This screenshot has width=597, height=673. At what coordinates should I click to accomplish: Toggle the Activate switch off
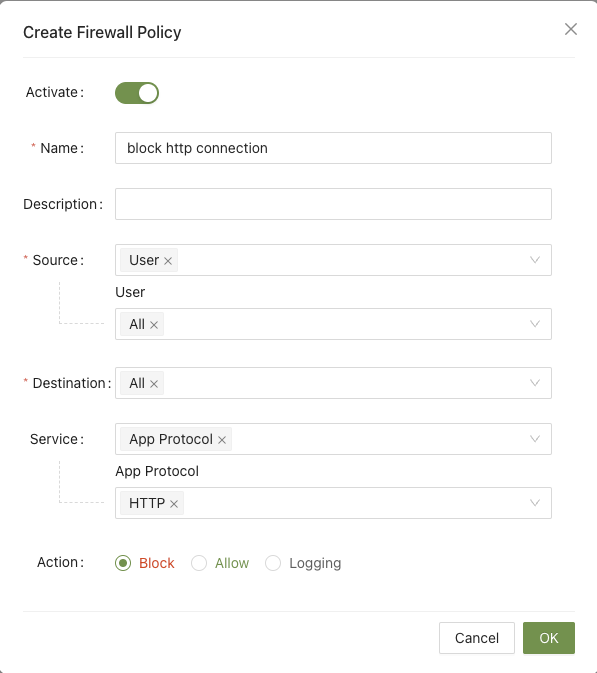coord(137,93)
